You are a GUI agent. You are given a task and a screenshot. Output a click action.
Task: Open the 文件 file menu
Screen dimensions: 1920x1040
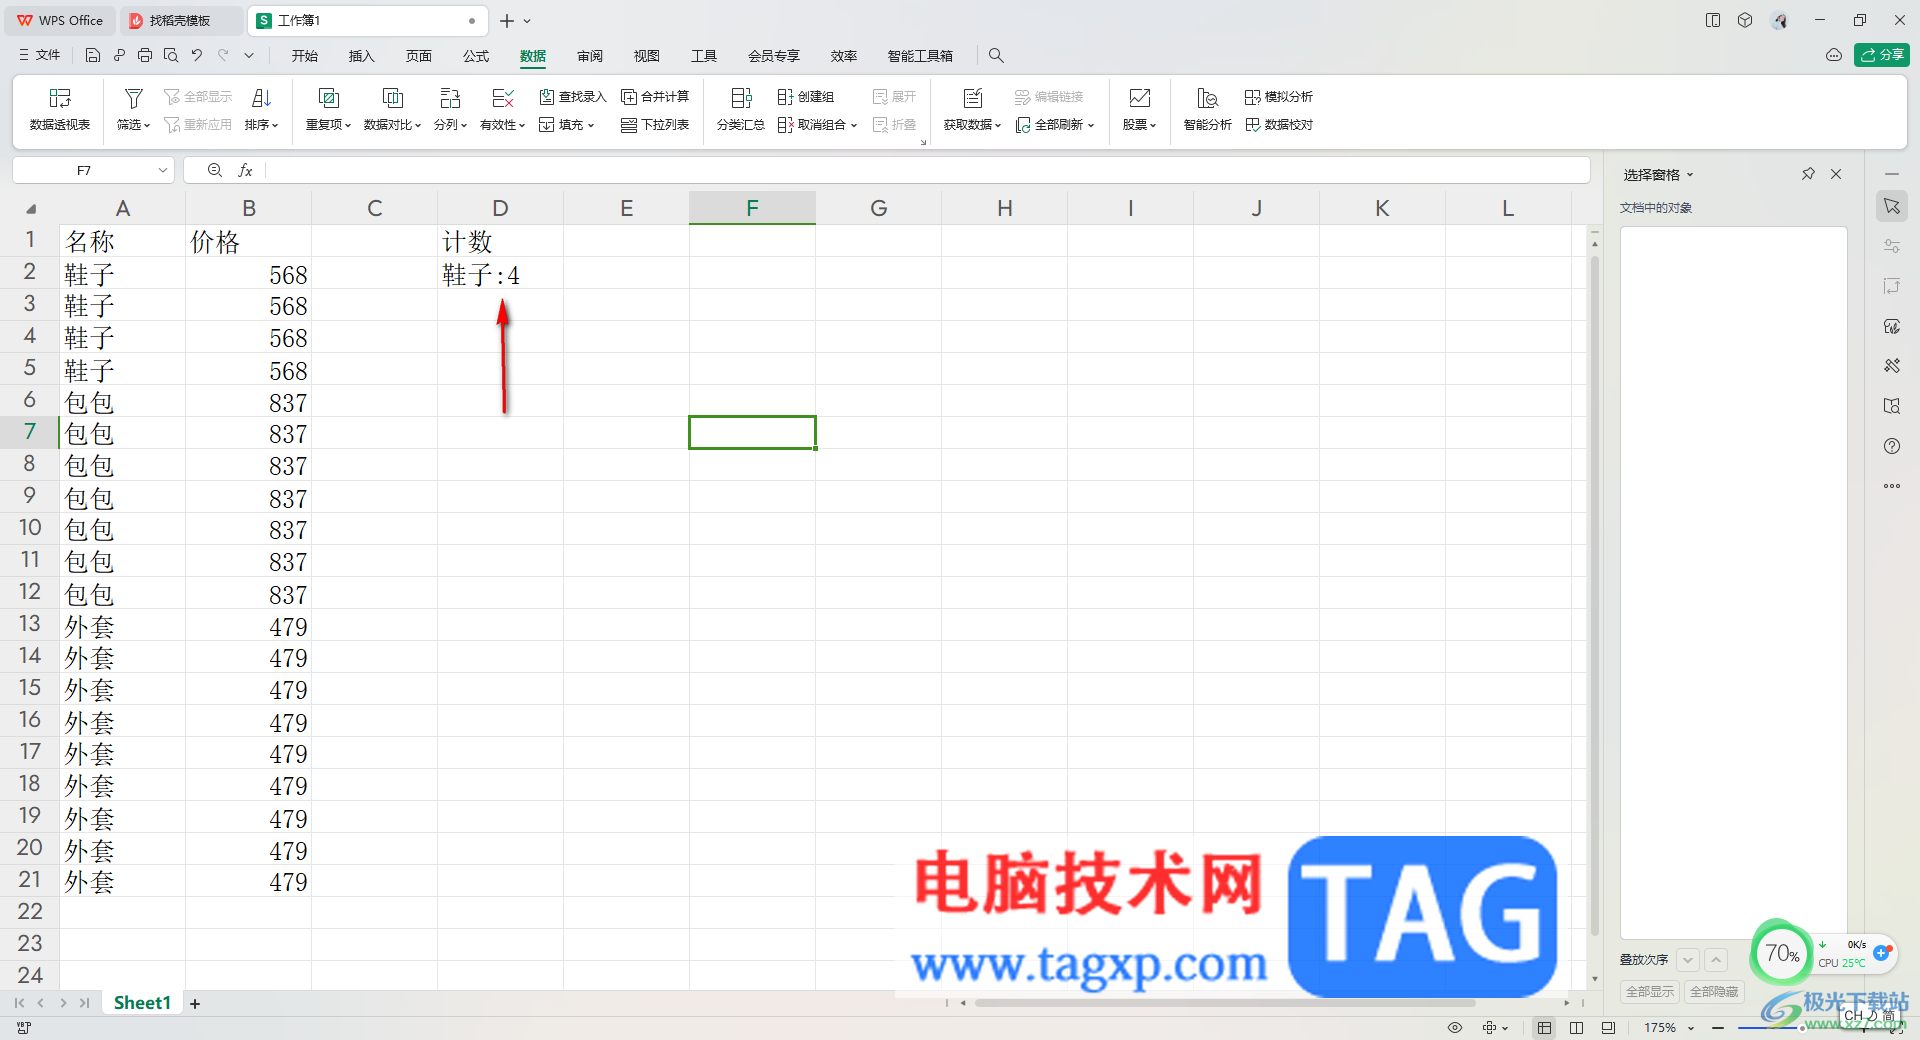click(x=40, y=55)
